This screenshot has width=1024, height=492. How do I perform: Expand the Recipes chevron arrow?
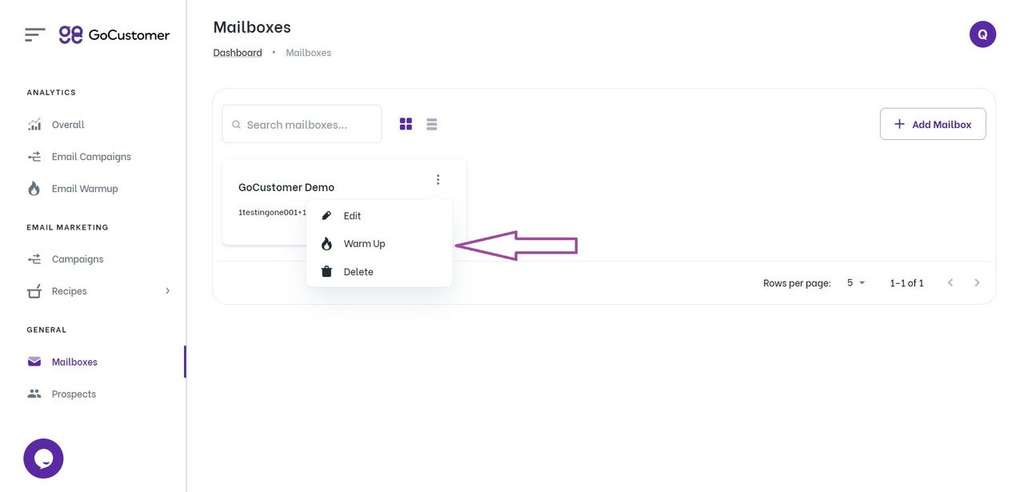pos(167,291)
